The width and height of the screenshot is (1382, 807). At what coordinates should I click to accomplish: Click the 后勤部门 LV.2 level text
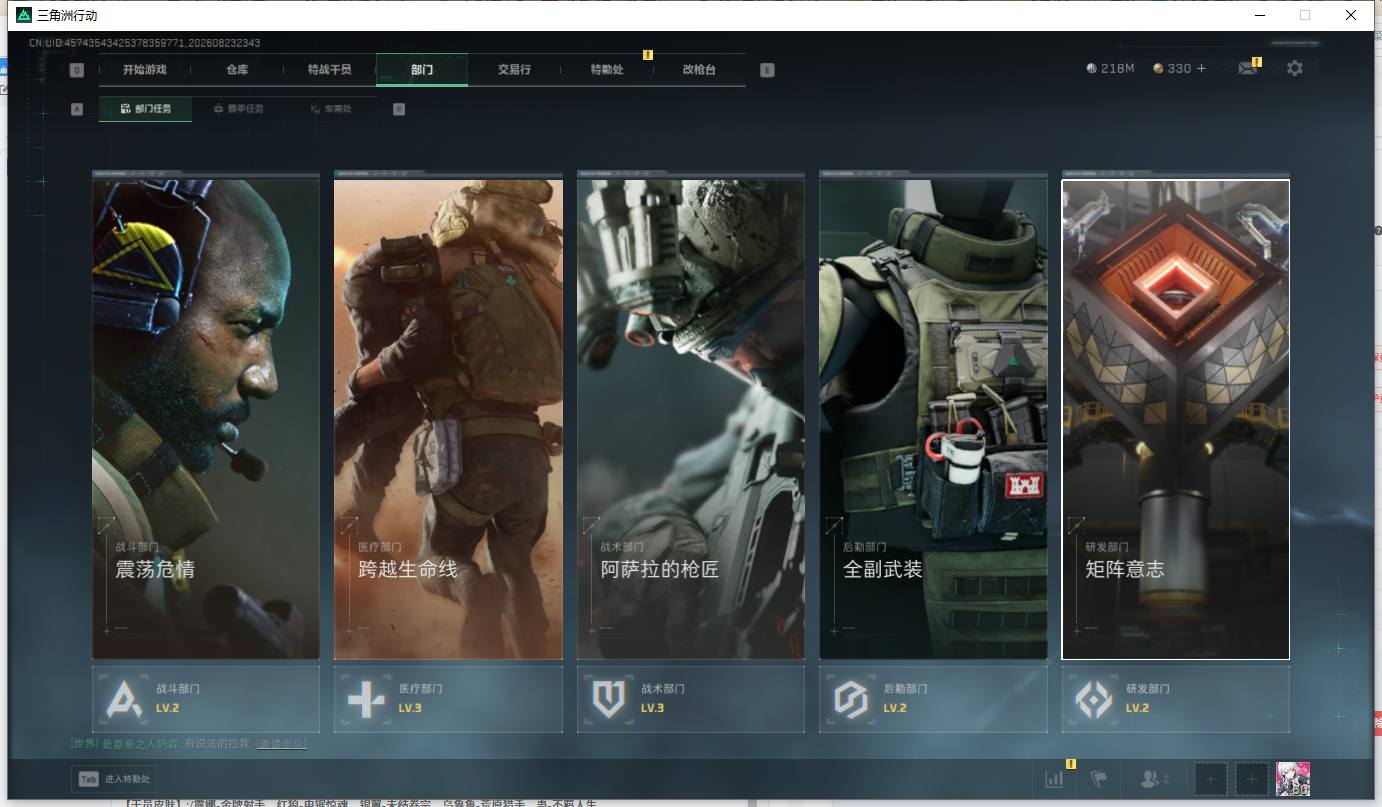[x=895, y=708]
